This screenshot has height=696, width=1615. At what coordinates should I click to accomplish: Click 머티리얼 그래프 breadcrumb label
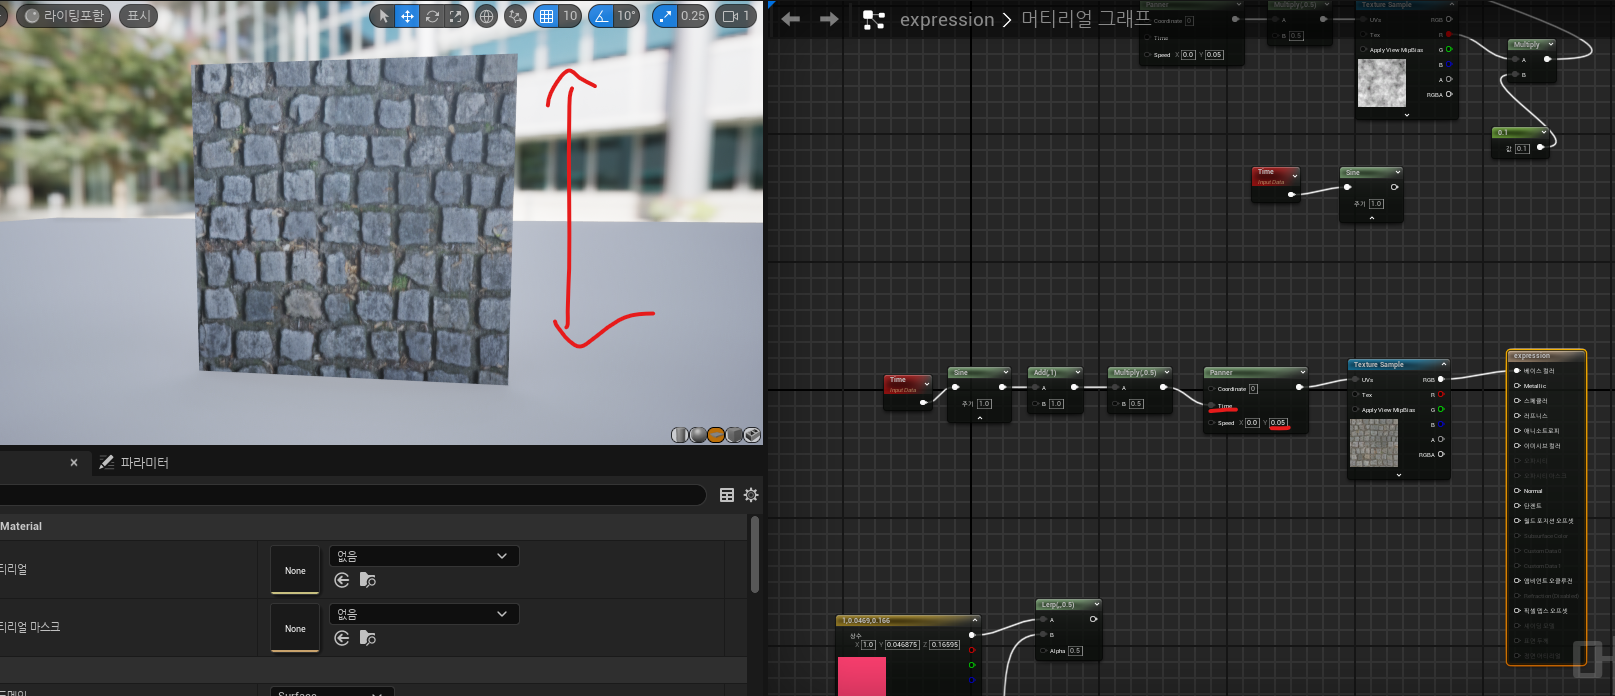pos(1086,20)
